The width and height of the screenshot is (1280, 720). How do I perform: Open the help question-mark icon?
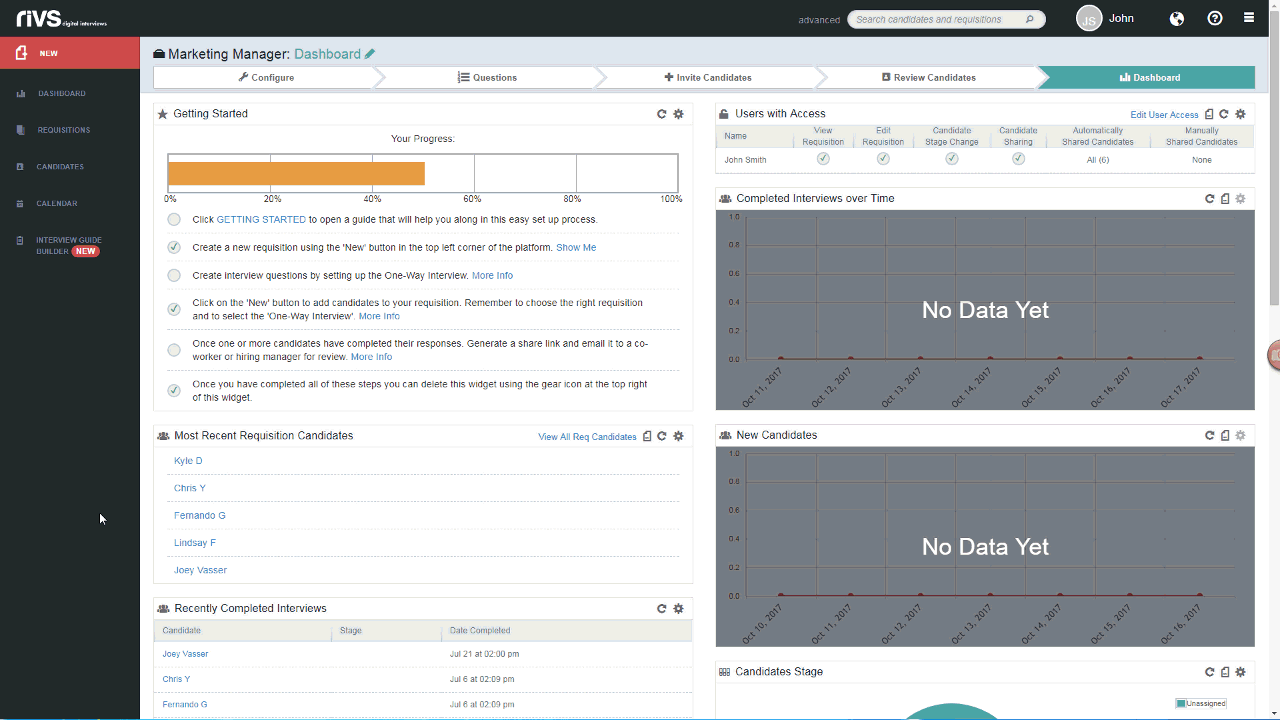click(1215, 18)
